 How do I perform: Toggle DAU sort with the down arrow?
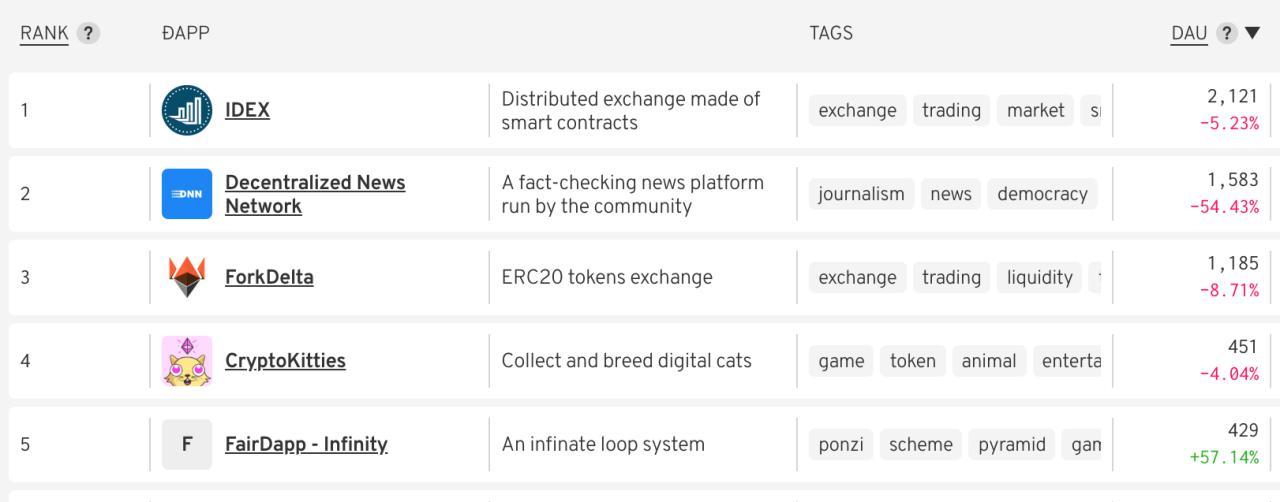[1252, 33]
